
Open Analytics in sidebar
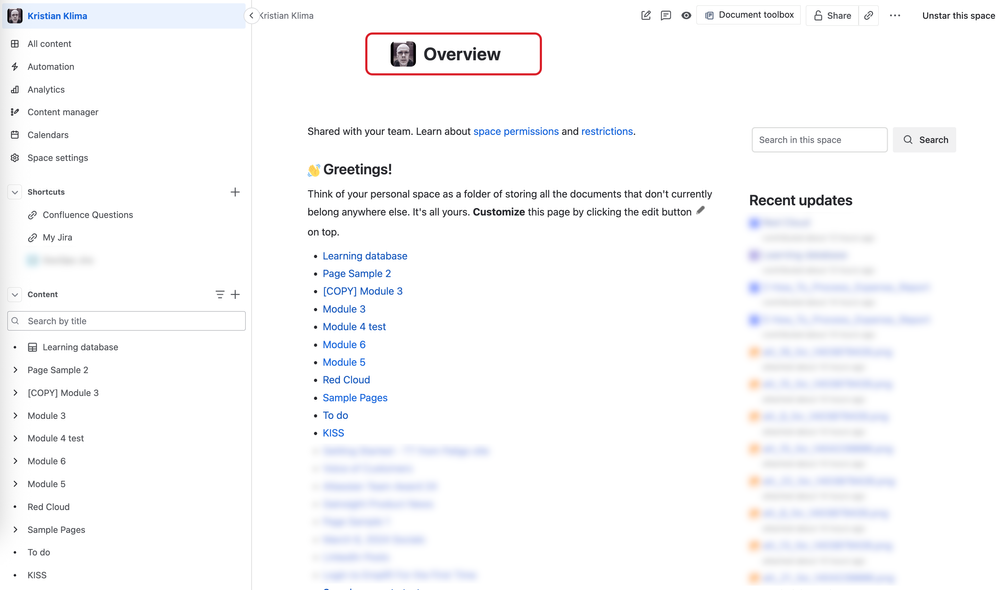click(x=46, y=90)
